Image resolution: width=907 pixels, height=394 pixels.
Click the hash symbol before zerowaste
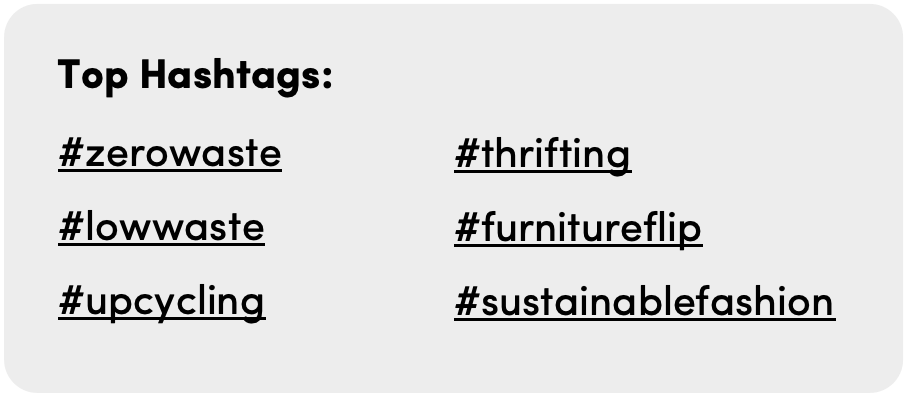tap(71, 153)
